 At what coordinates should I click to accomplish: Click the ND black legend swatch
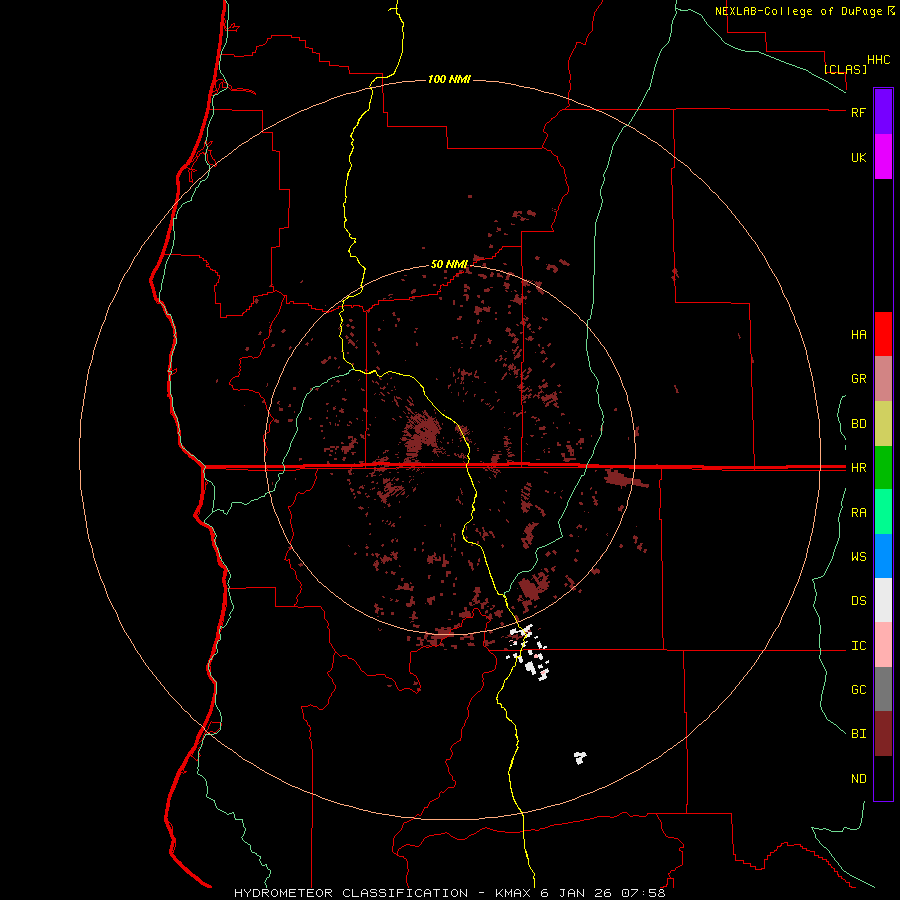coord(883,778)
